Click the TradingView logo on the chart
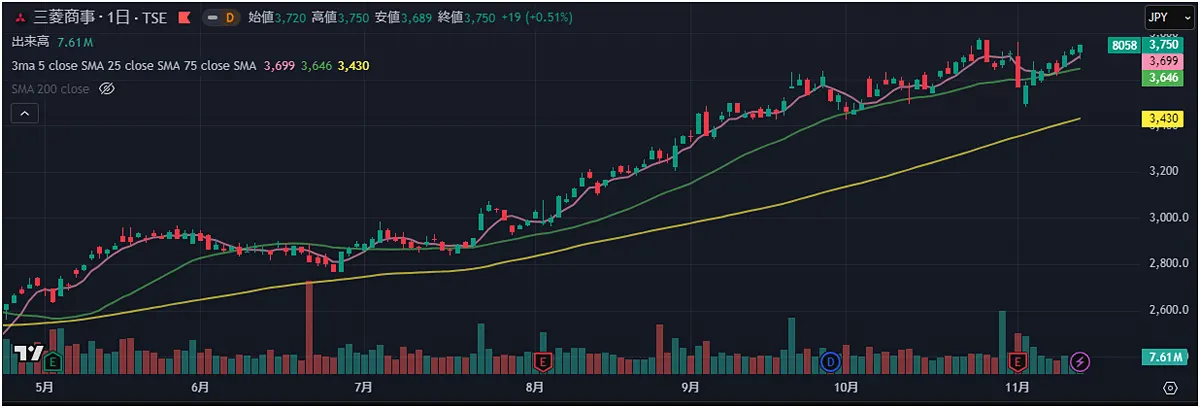The height and width of the screenshot is (408, 1200). click(x=30, y=354)
